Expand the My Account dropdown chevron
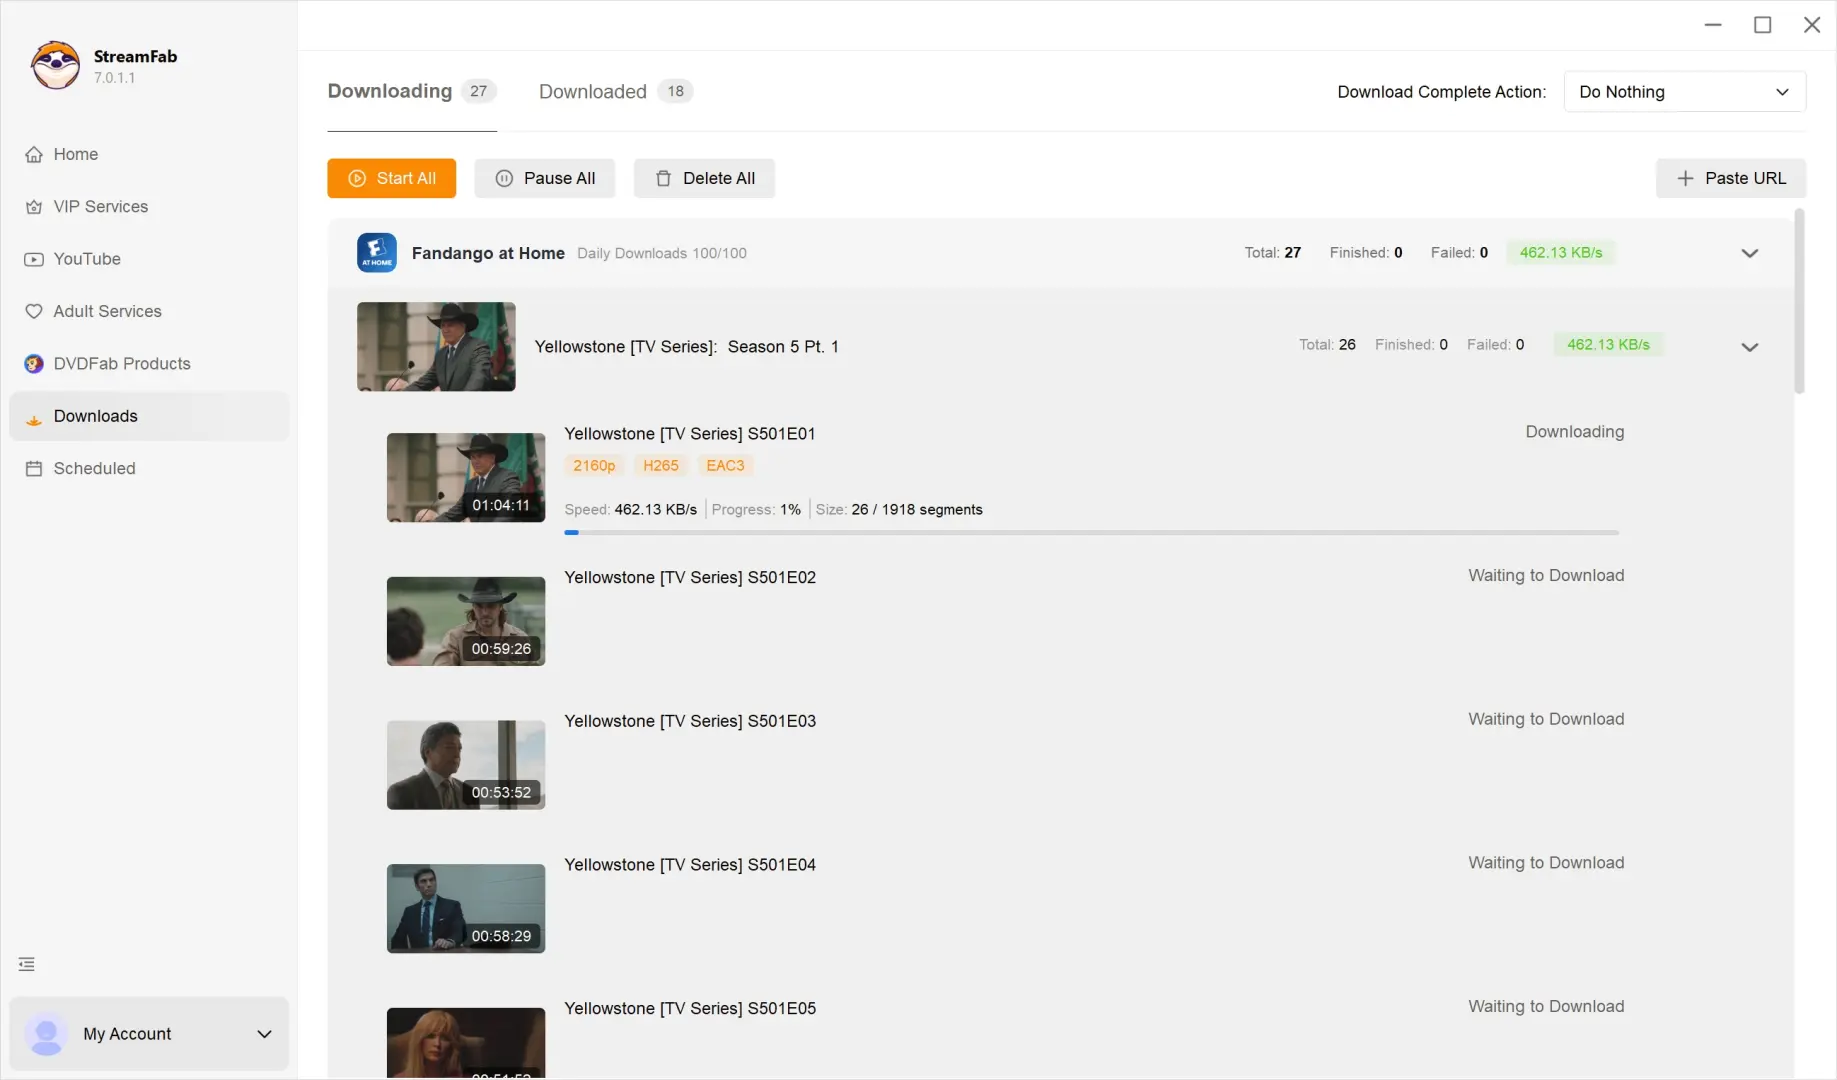Screen dimensions: 1837x1080 coord(264,1034)
